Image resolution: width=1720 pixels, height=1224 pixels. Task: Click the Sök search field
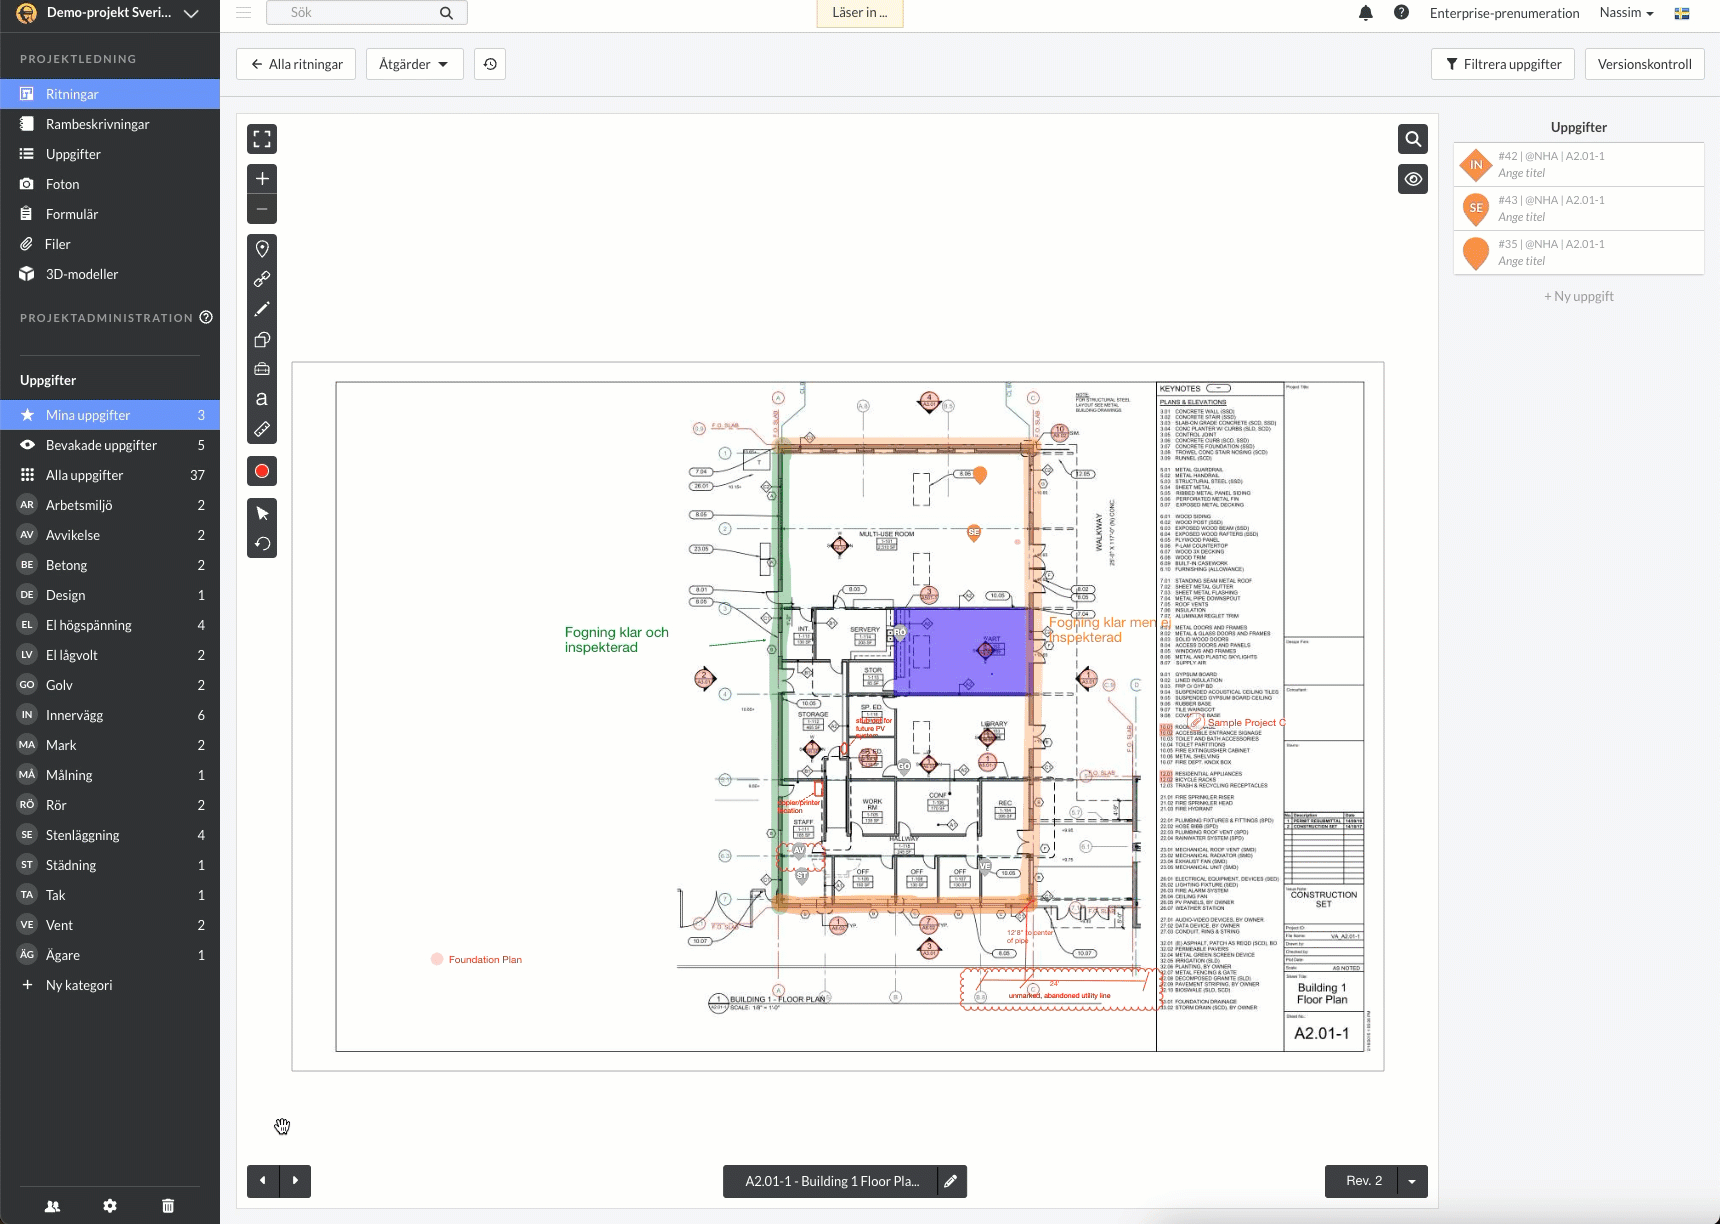click(366, 13)
